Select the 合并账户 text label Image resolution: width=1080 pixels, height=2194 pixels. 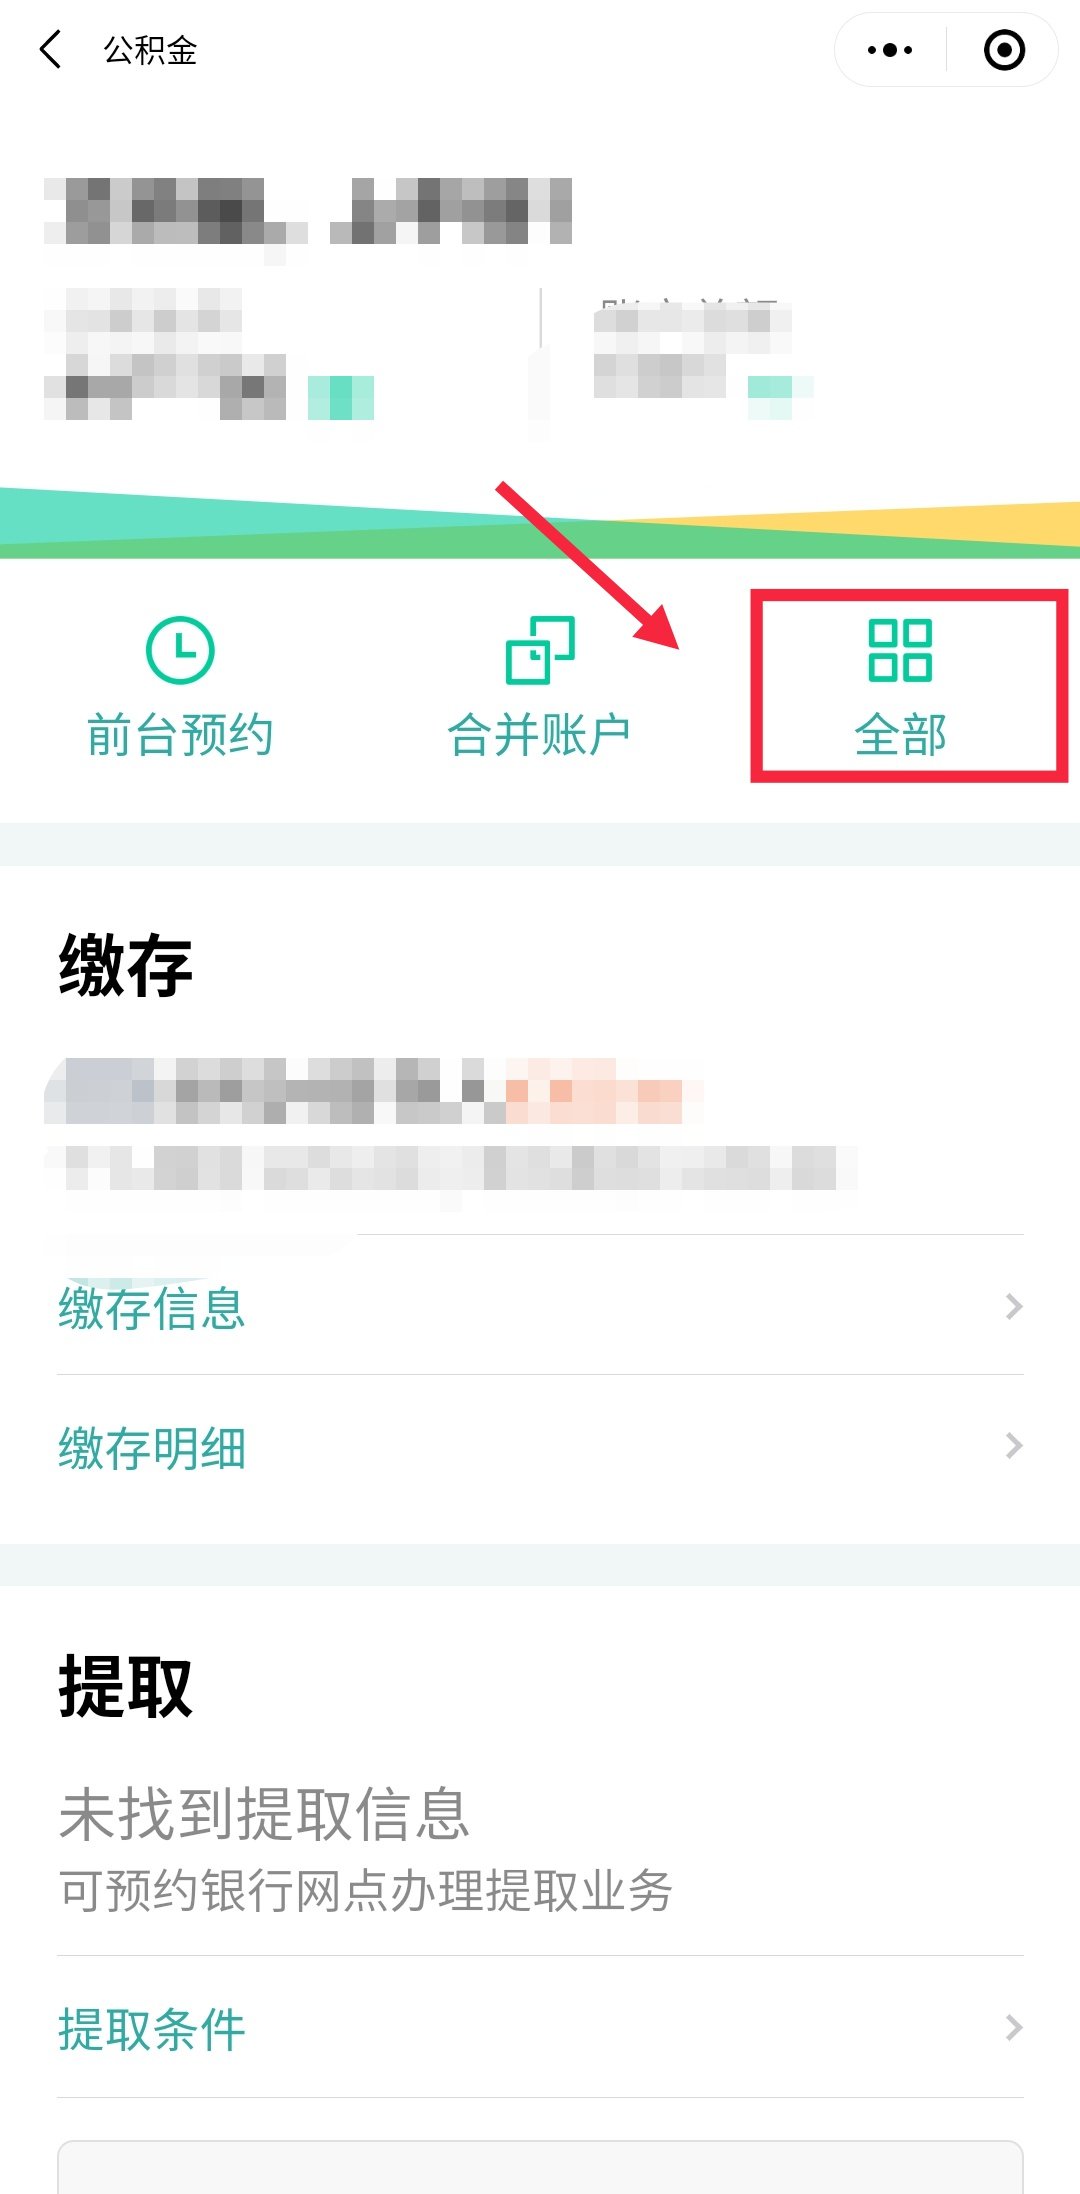[x=540, y=735]
